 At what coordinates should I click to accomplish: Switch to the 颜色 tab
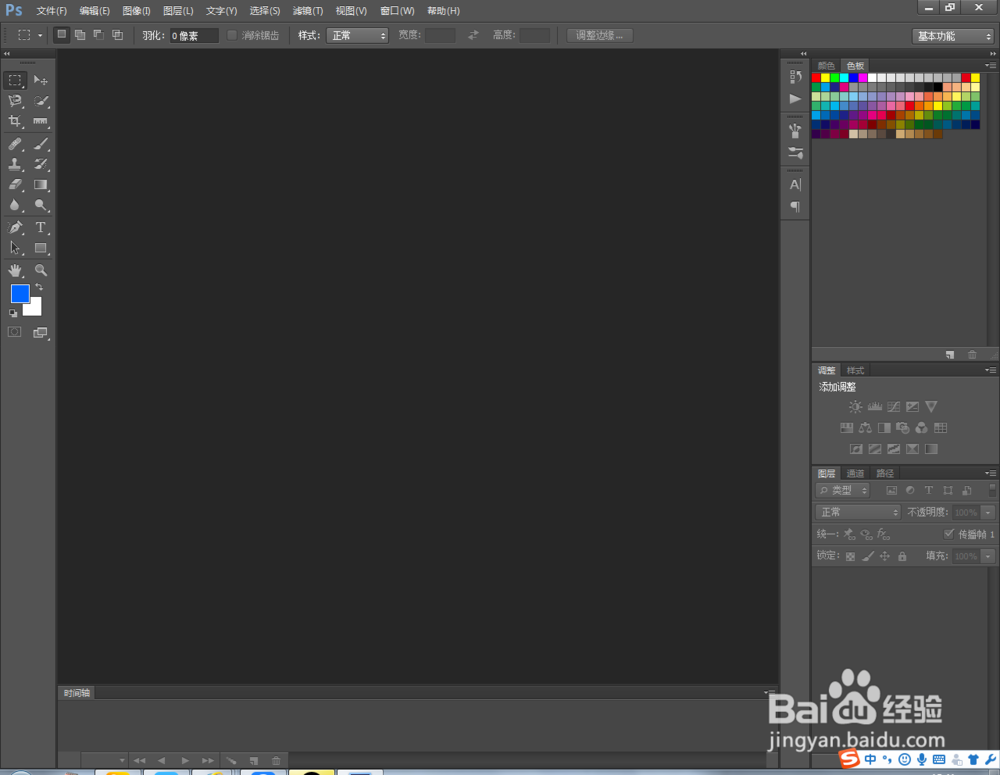(827, 66)
